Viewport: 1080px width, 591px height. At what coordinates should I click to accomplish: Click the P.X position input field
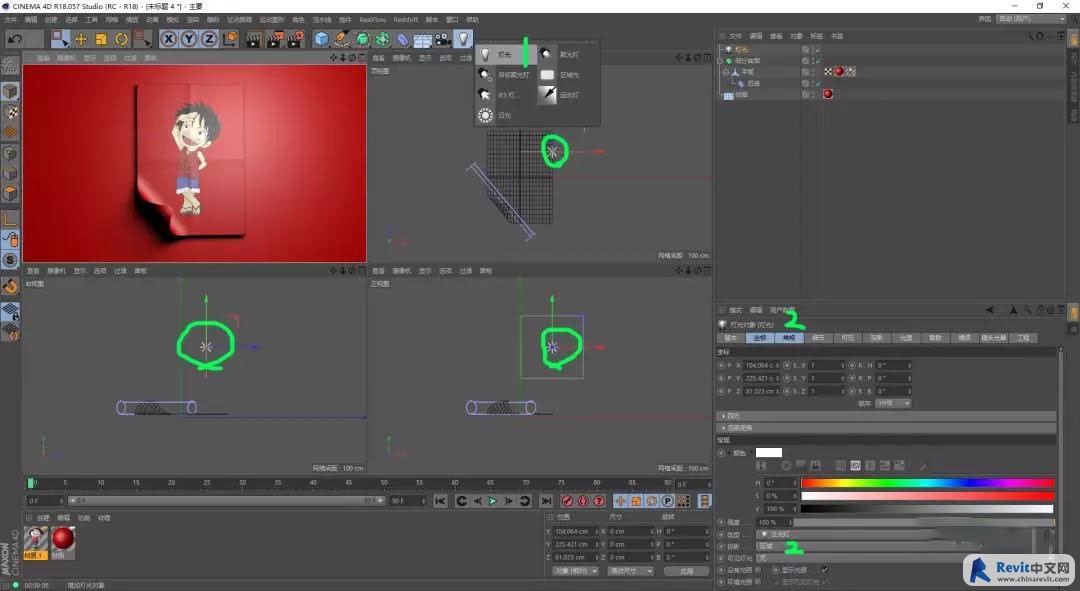tap(761, 365)
